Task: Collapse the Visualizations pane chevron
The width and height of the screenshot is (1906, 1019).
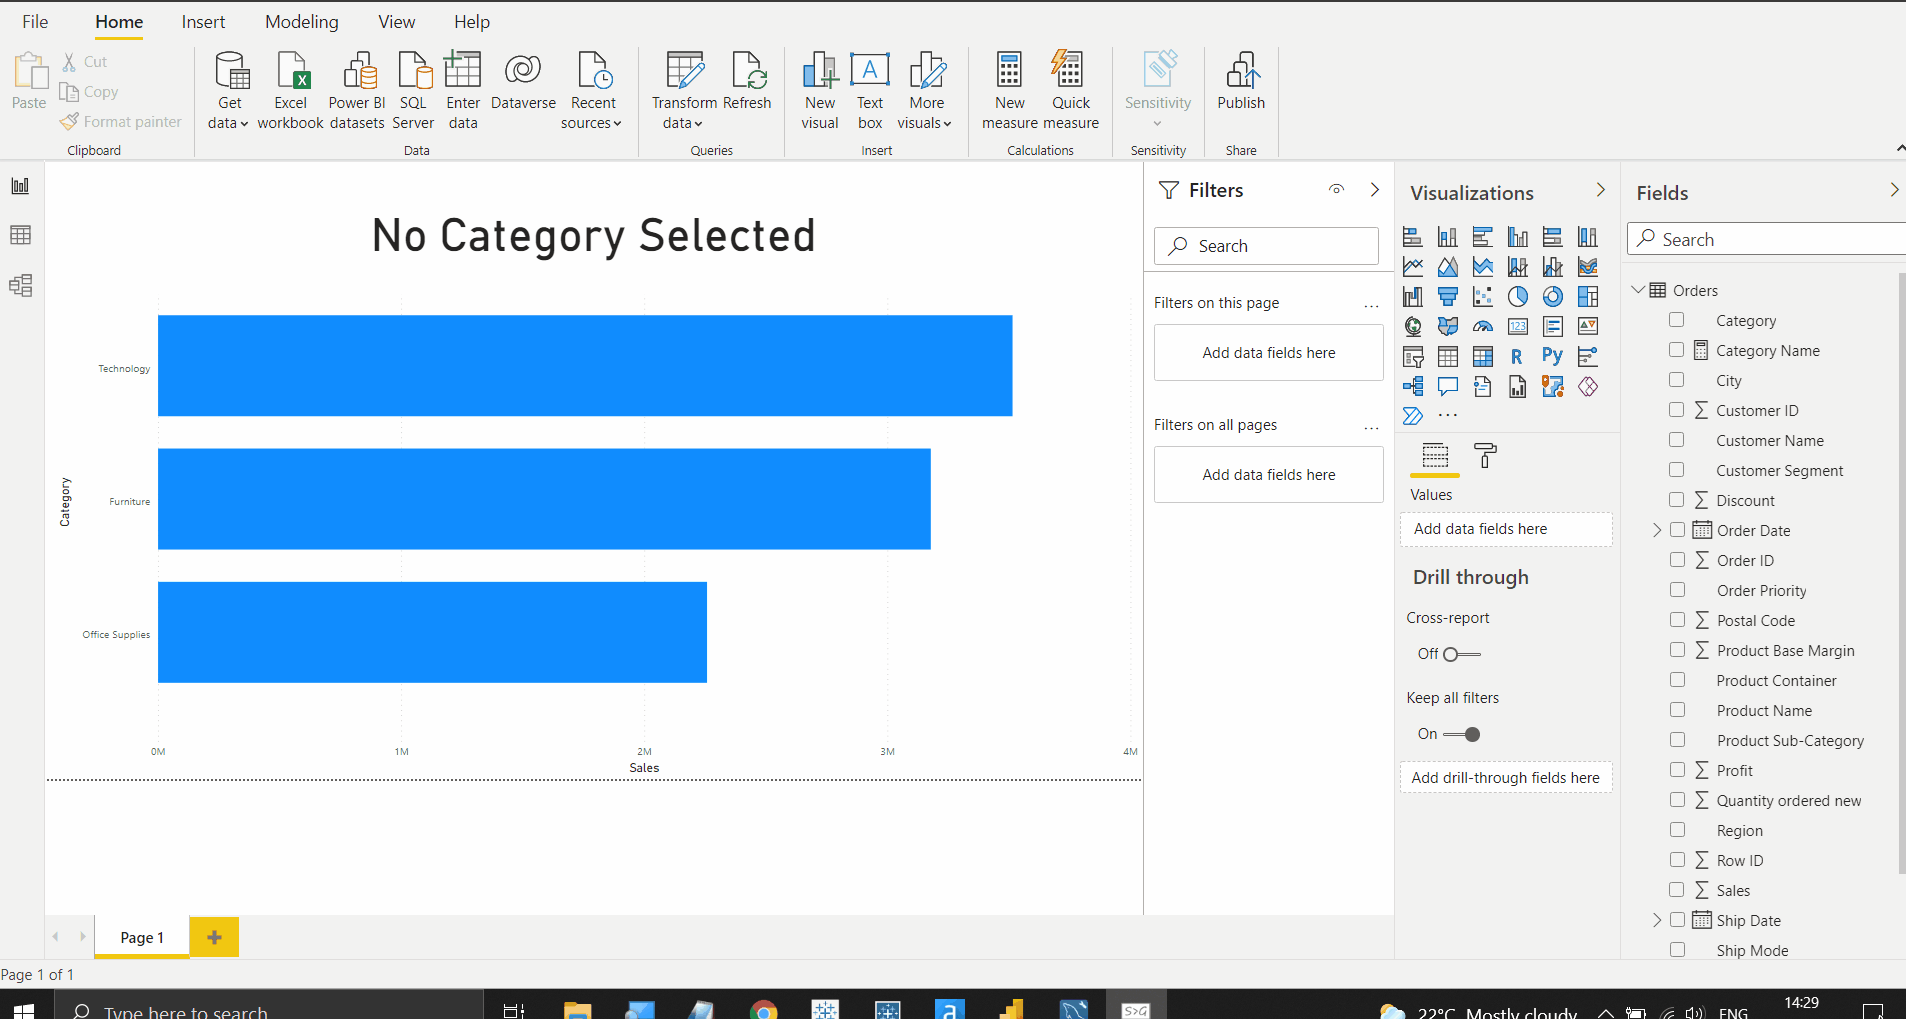Action: pos(1600,189)
